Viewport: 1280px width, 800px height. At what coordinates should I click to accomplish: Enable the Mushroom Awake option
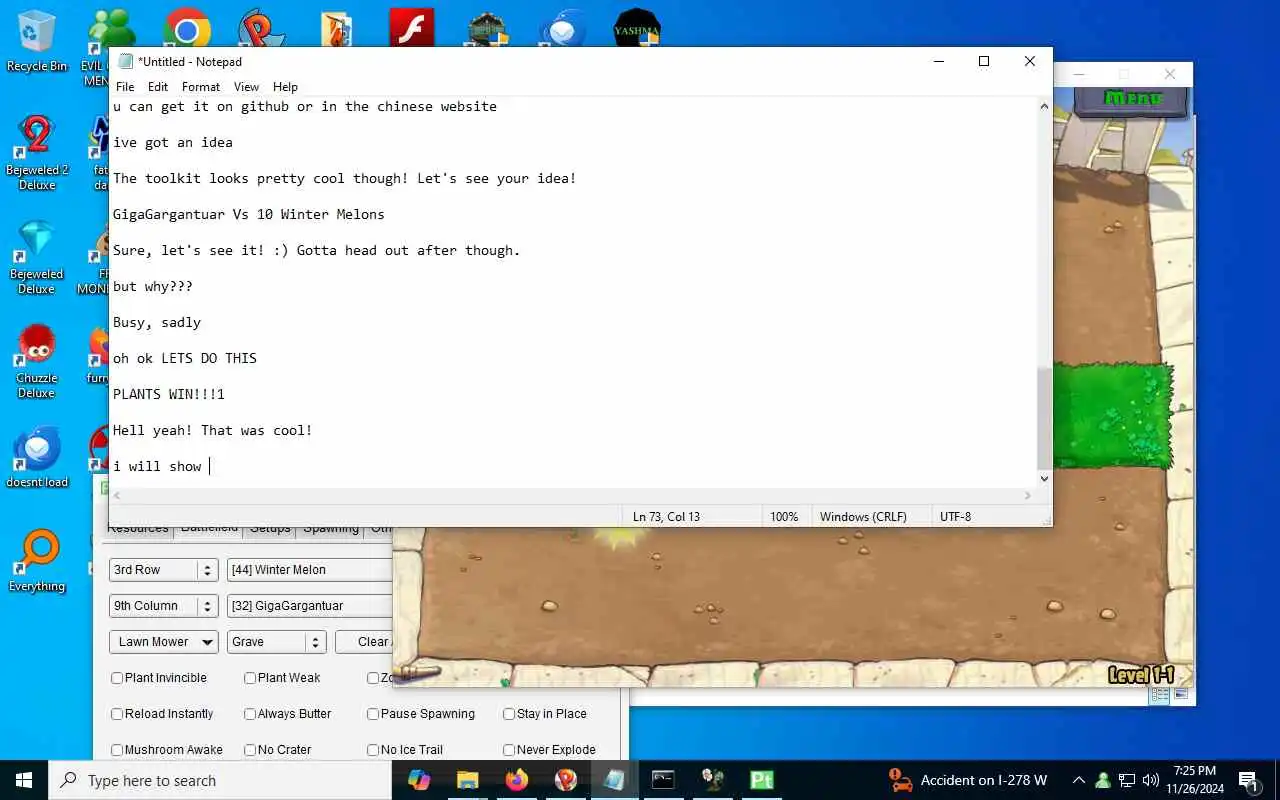click(x=117, y=750)
